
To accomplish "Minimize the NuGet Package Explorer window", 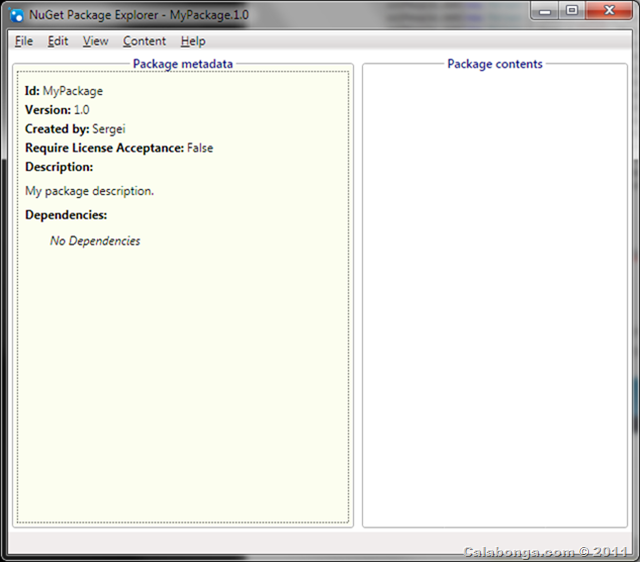I will [545, 11].
